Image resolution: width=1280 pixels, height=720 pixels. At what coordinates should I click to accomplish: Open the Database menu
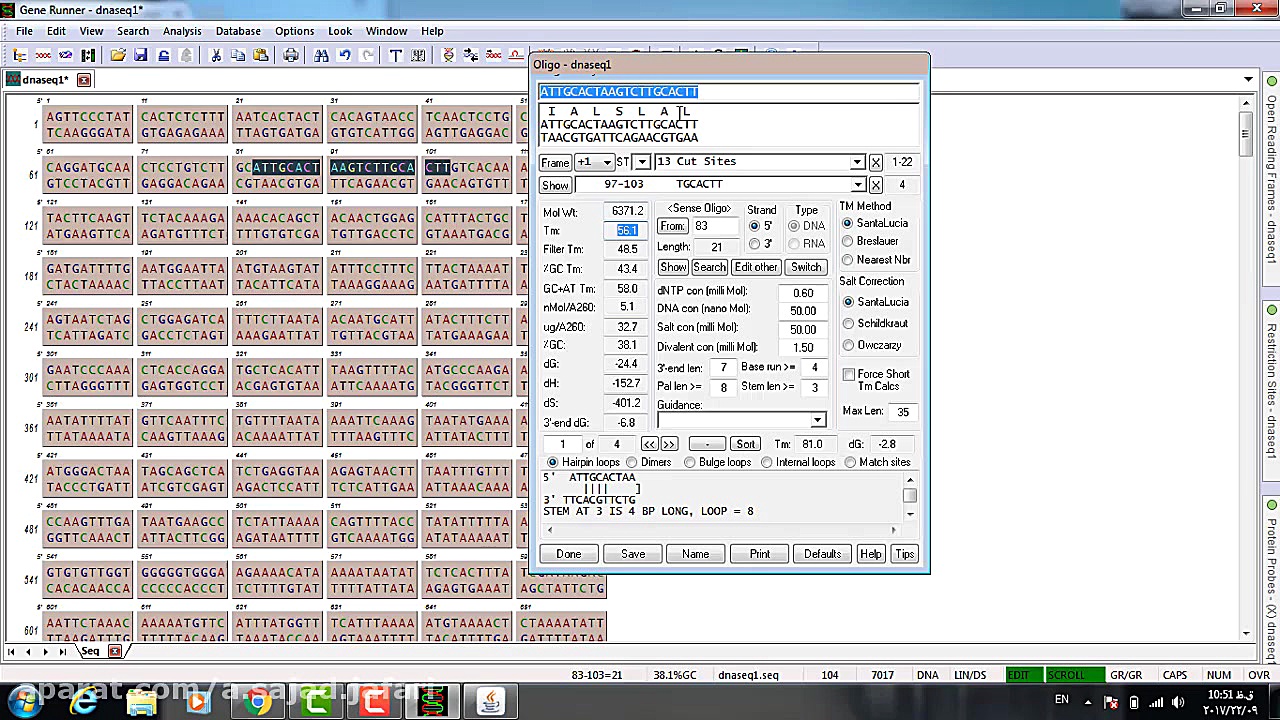238,31
